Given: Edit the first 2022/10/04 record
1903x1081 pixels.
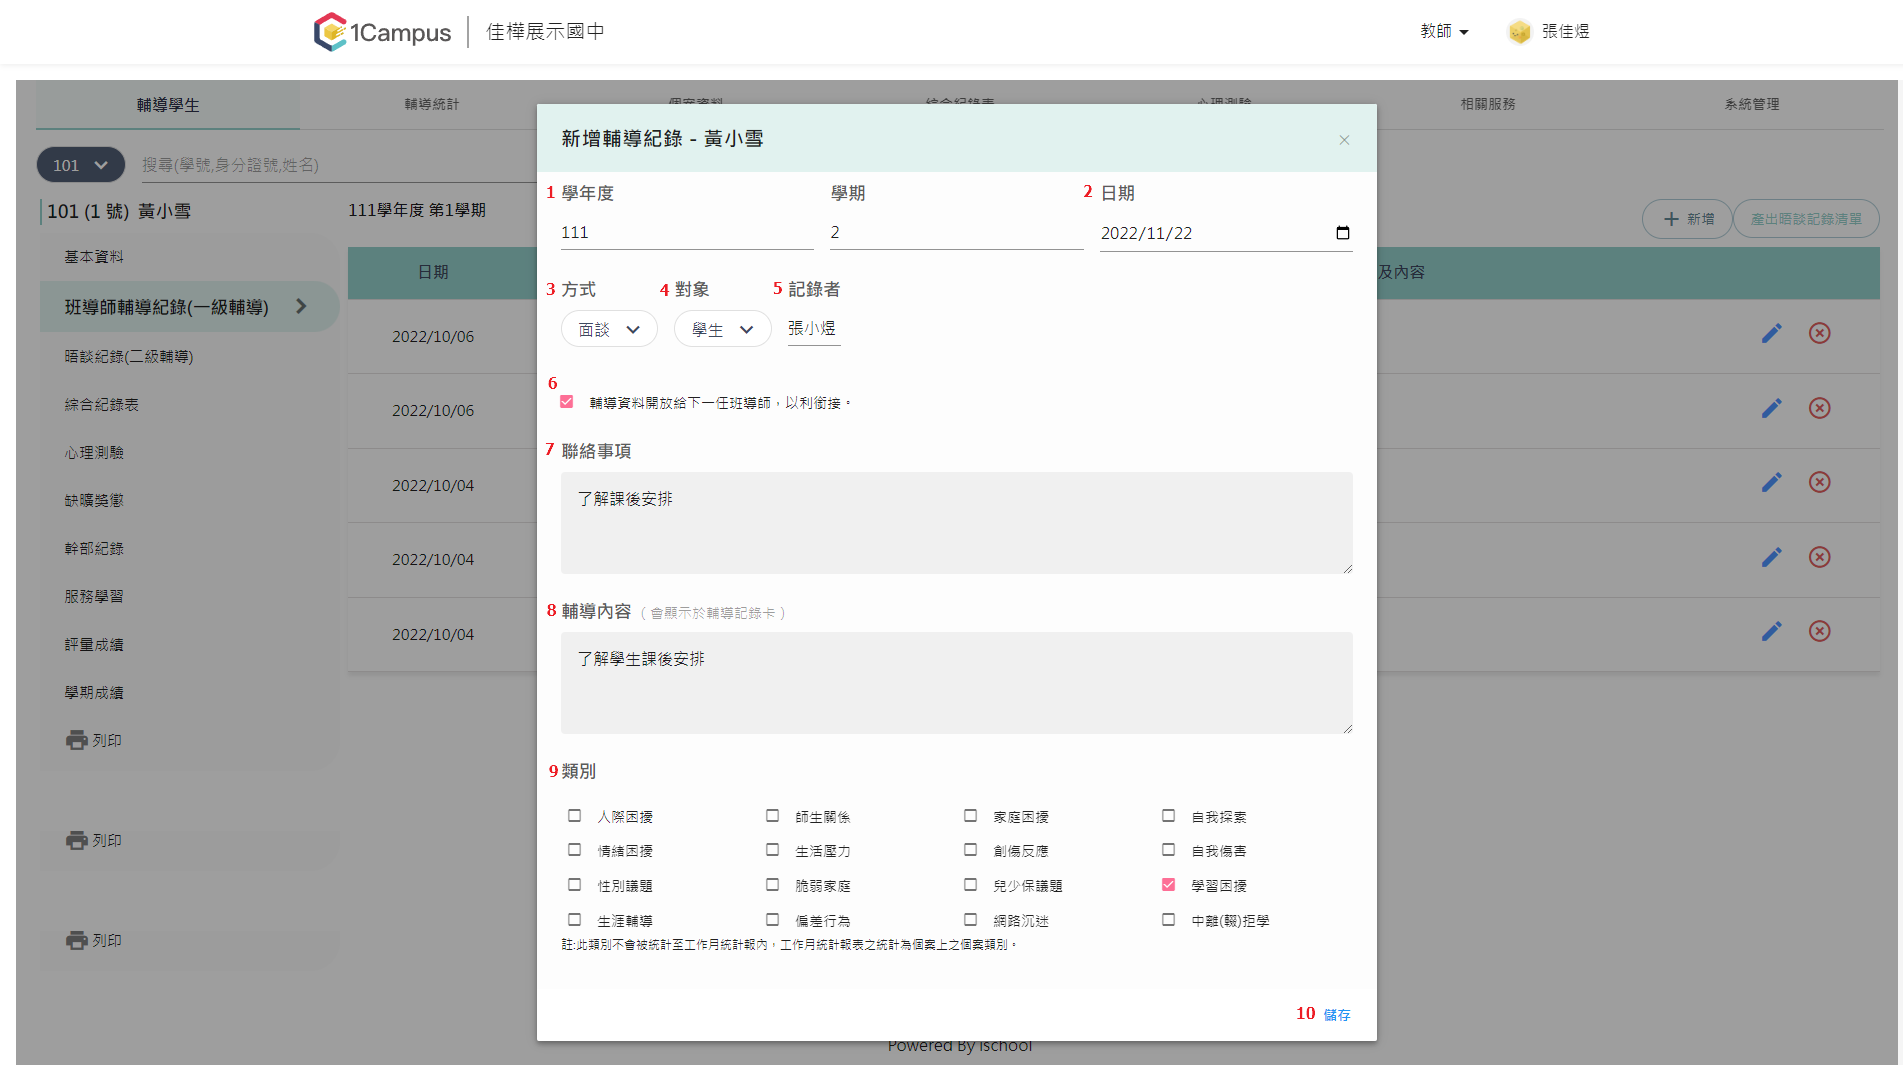Looking at the screenshot, I should pyautogui.click(x=1771, y=482).
